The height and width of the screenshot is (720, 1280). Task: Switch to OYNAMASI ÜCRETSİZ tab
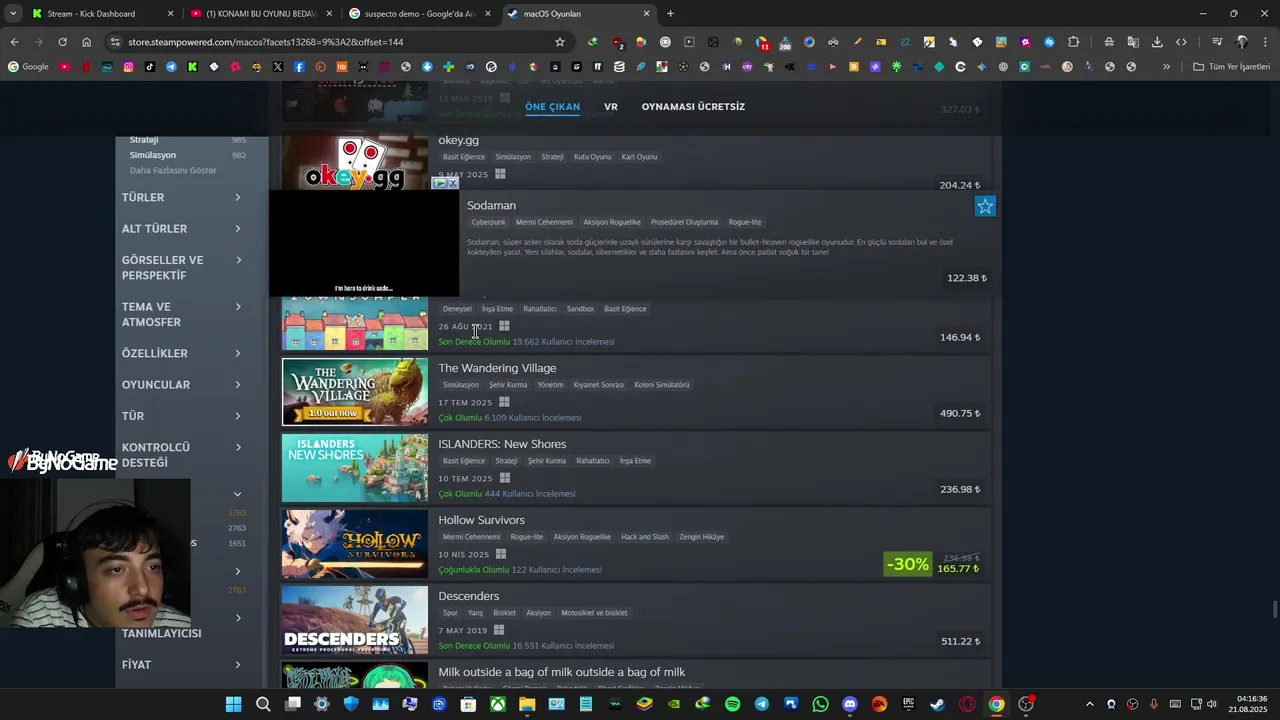[693, 107]
